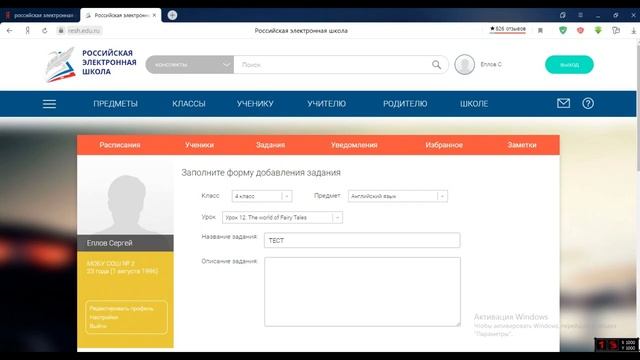Open the Предметы menu
640x360 pixels.
(116, 104)
